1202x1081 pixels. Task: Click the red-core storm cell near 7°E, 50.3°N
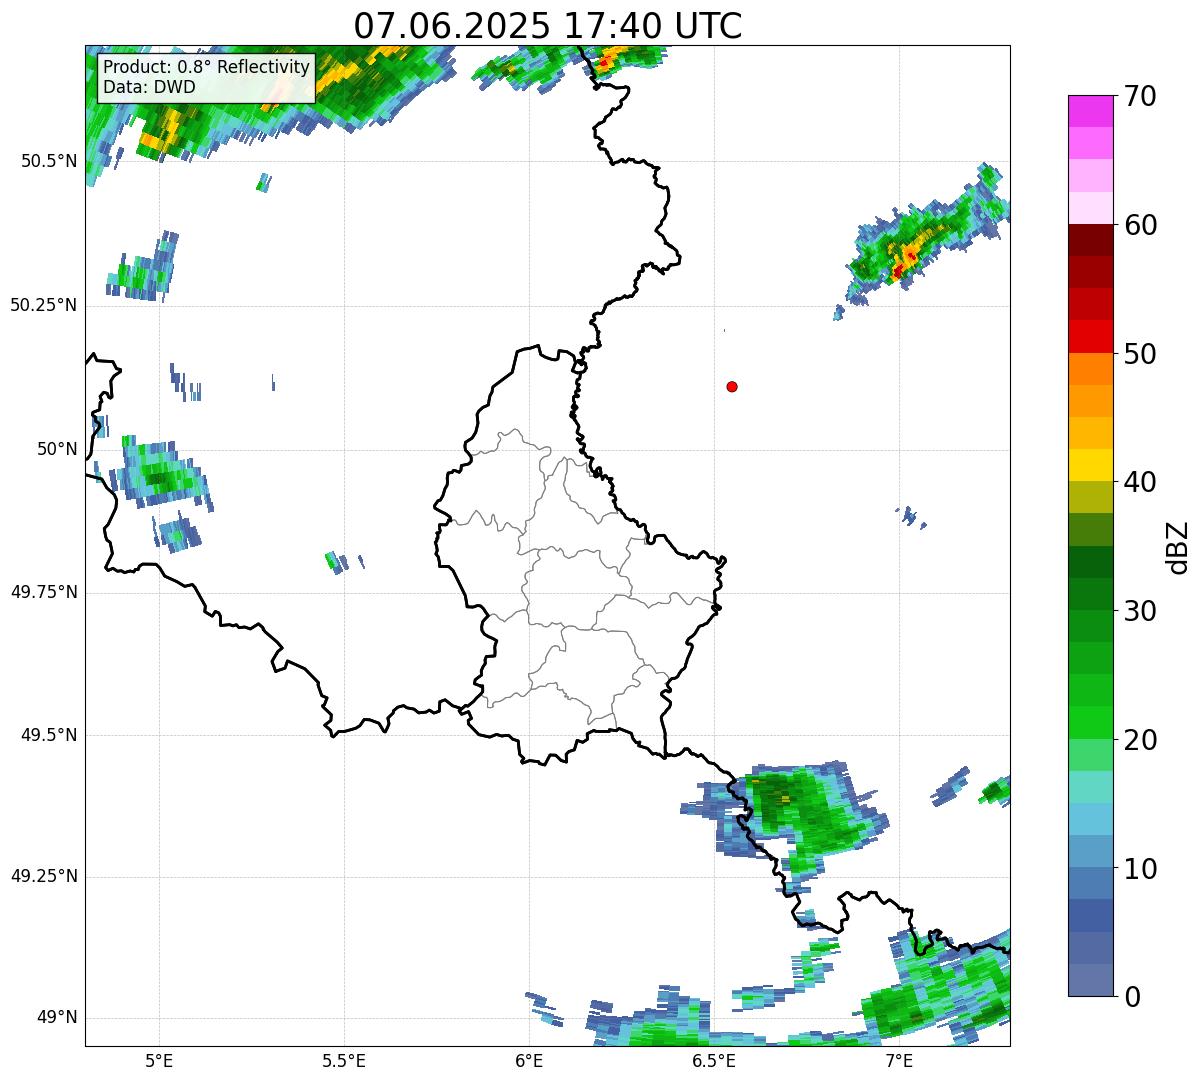(905, 262)
